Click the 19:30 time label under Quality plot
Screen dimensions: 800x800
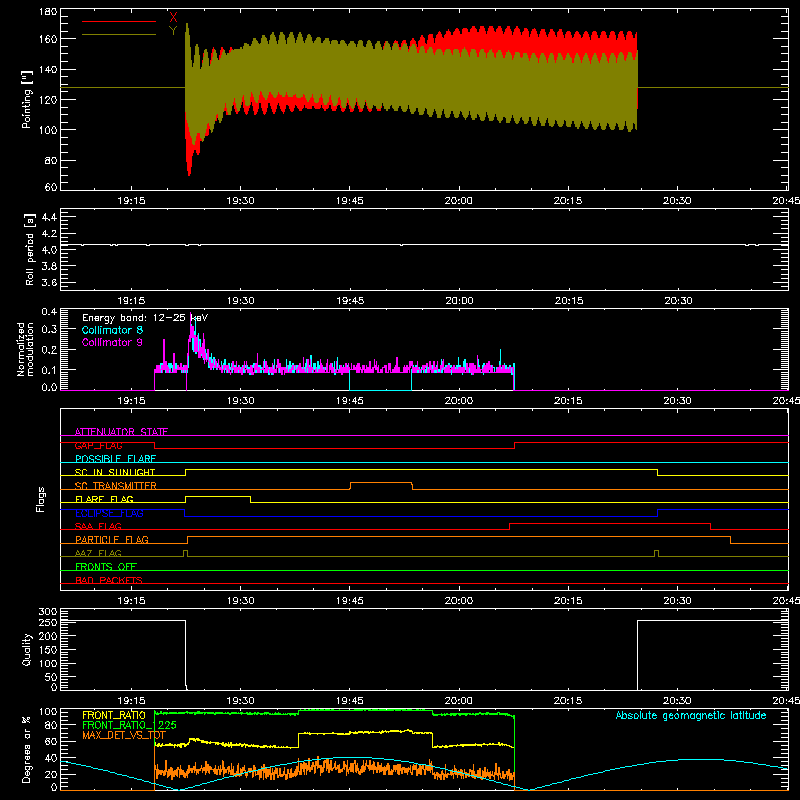pos(240,701)
